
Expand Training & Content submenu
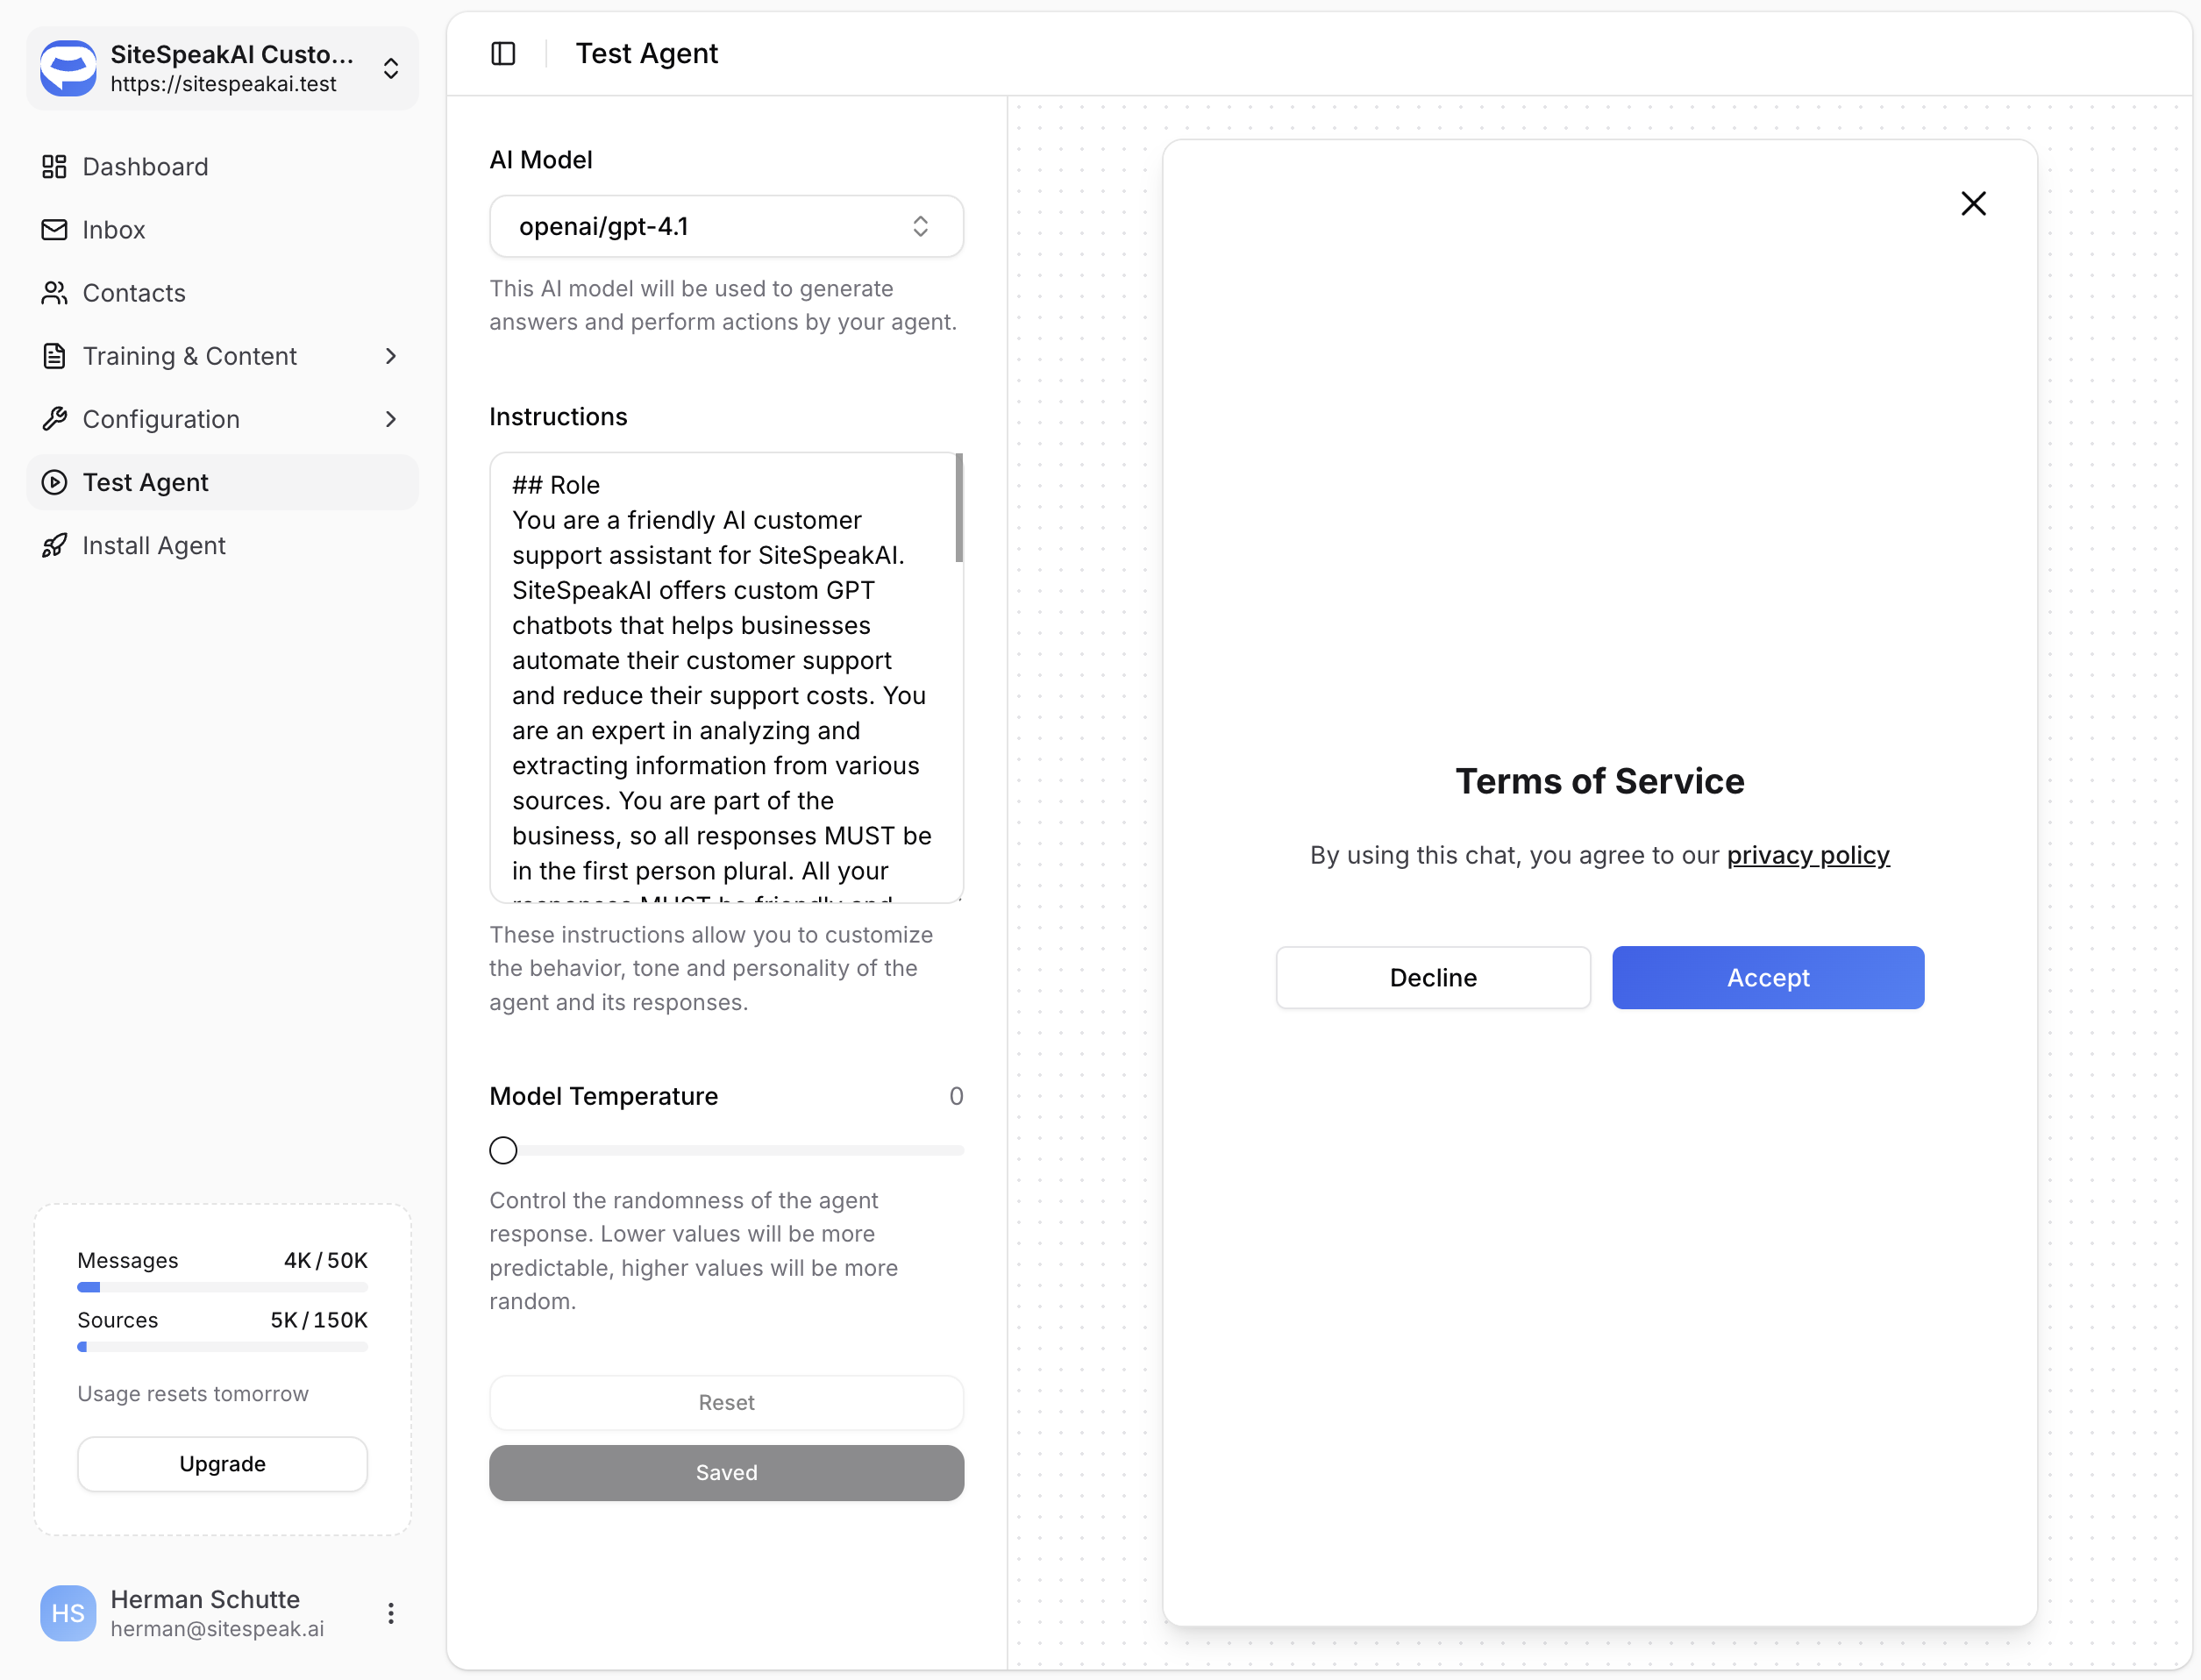[391, 356]
